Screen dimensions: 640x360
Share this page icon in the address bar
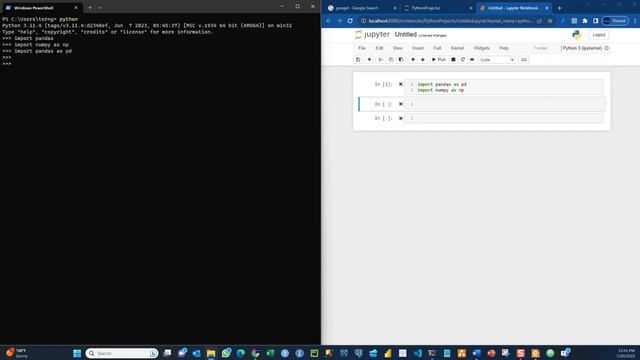coord(540,21)
